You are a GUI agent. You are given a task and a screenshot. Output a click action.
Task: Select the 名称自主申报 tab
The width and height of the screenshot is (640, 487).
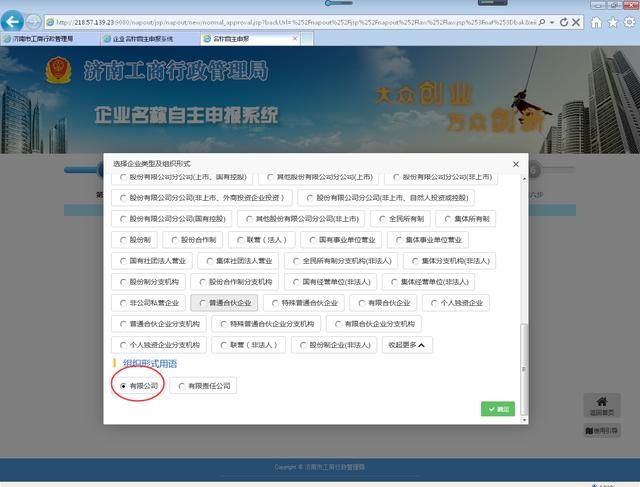click(250, 39)
